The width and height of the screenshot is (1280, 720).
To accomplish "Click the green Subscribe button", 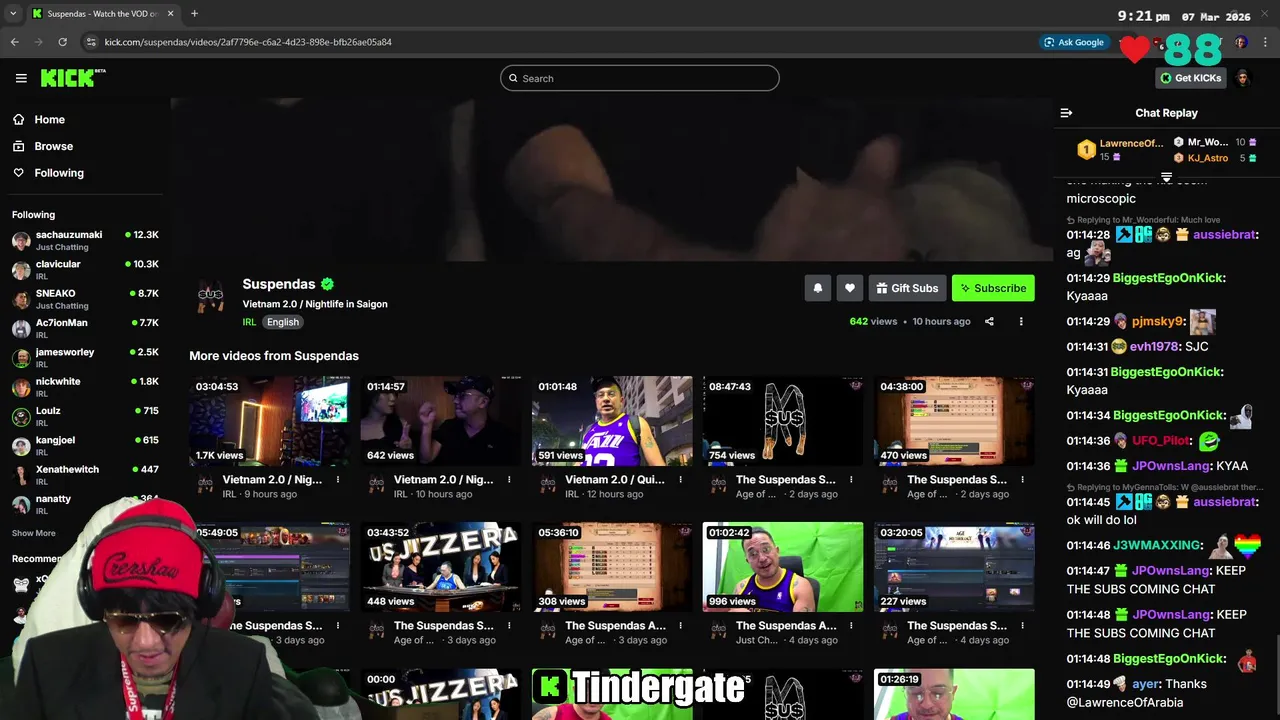I will [x=993, y=288].
